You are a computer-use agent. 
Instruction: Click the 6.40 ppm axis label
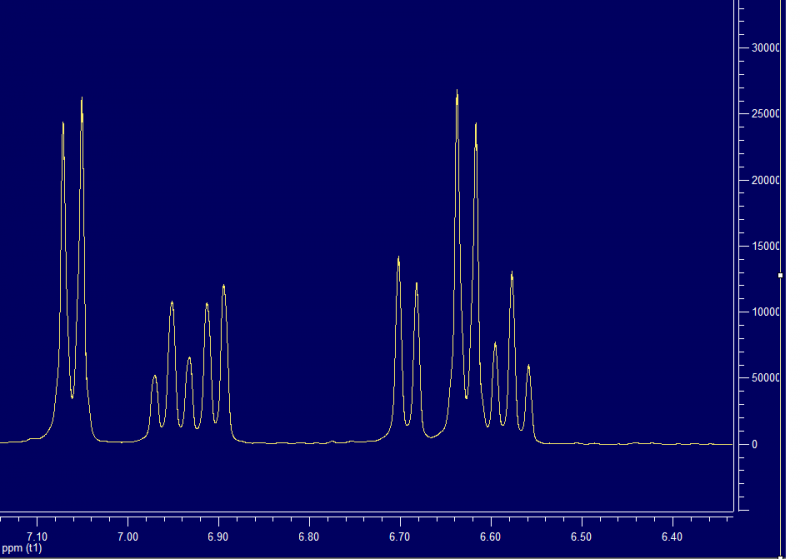(x=672, y=537)
